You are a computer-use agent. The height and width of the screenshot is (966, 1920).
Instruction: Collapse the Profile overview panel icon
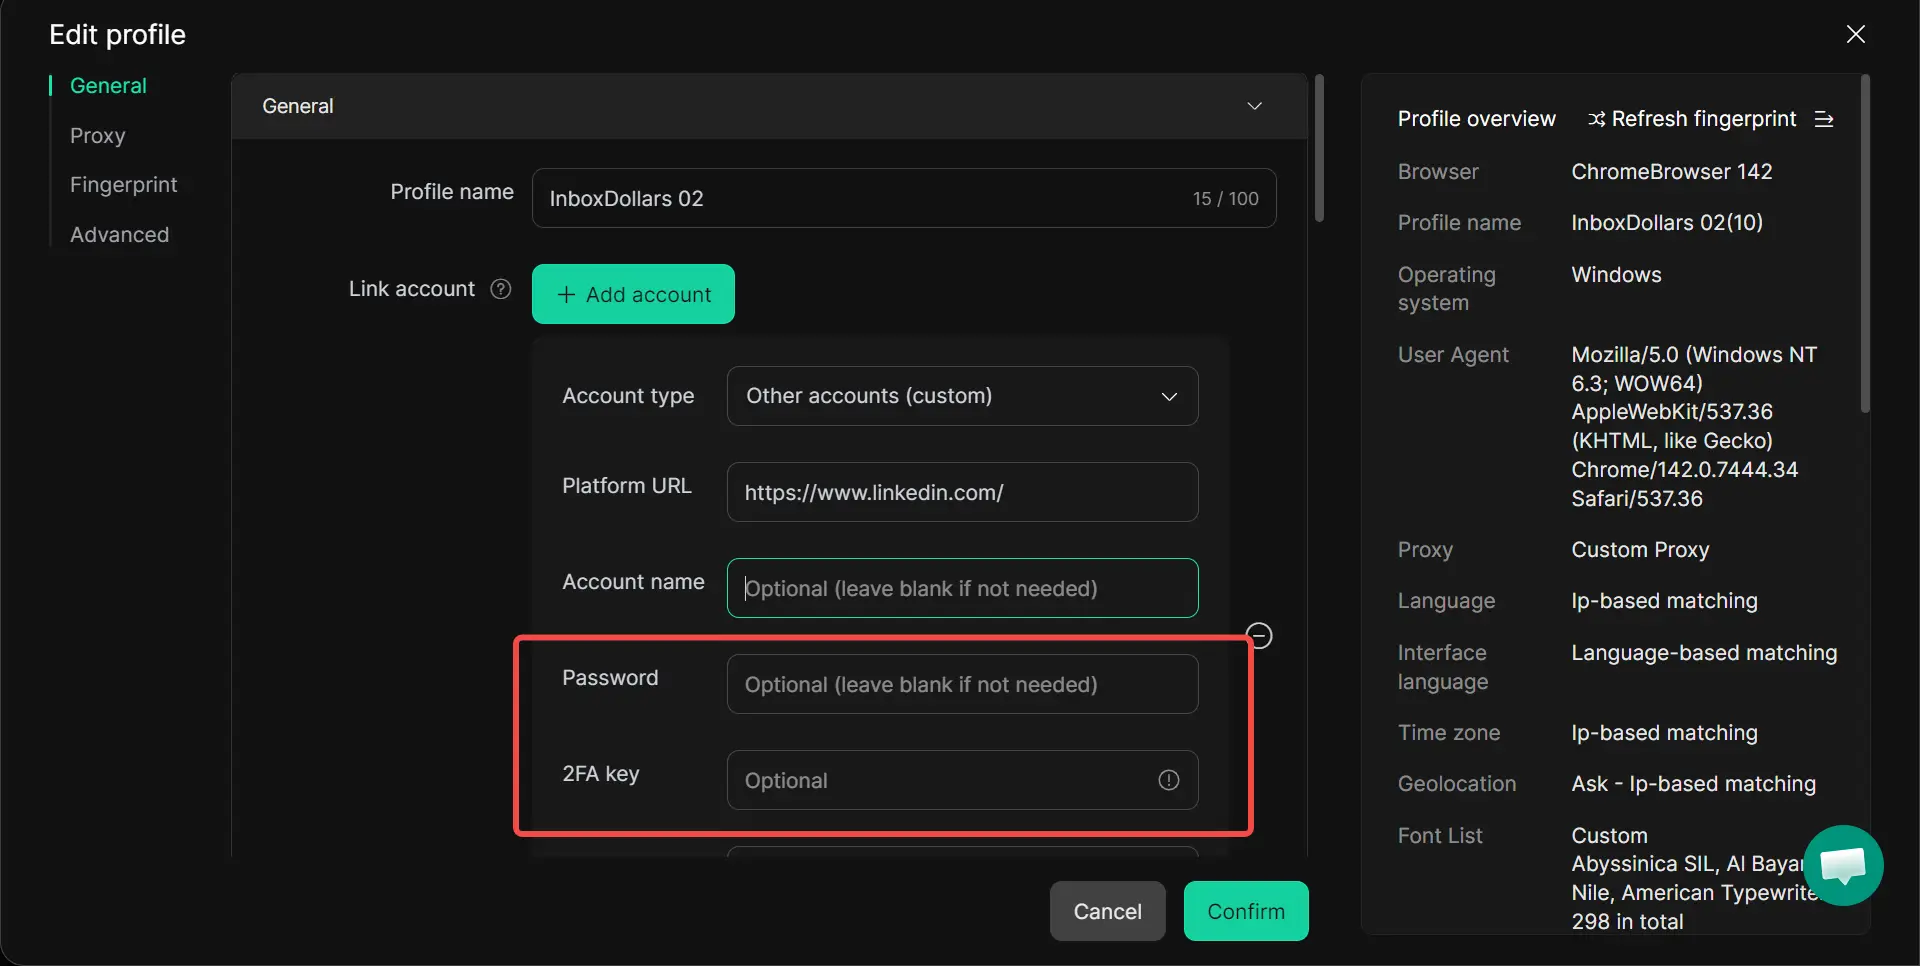1824,119
